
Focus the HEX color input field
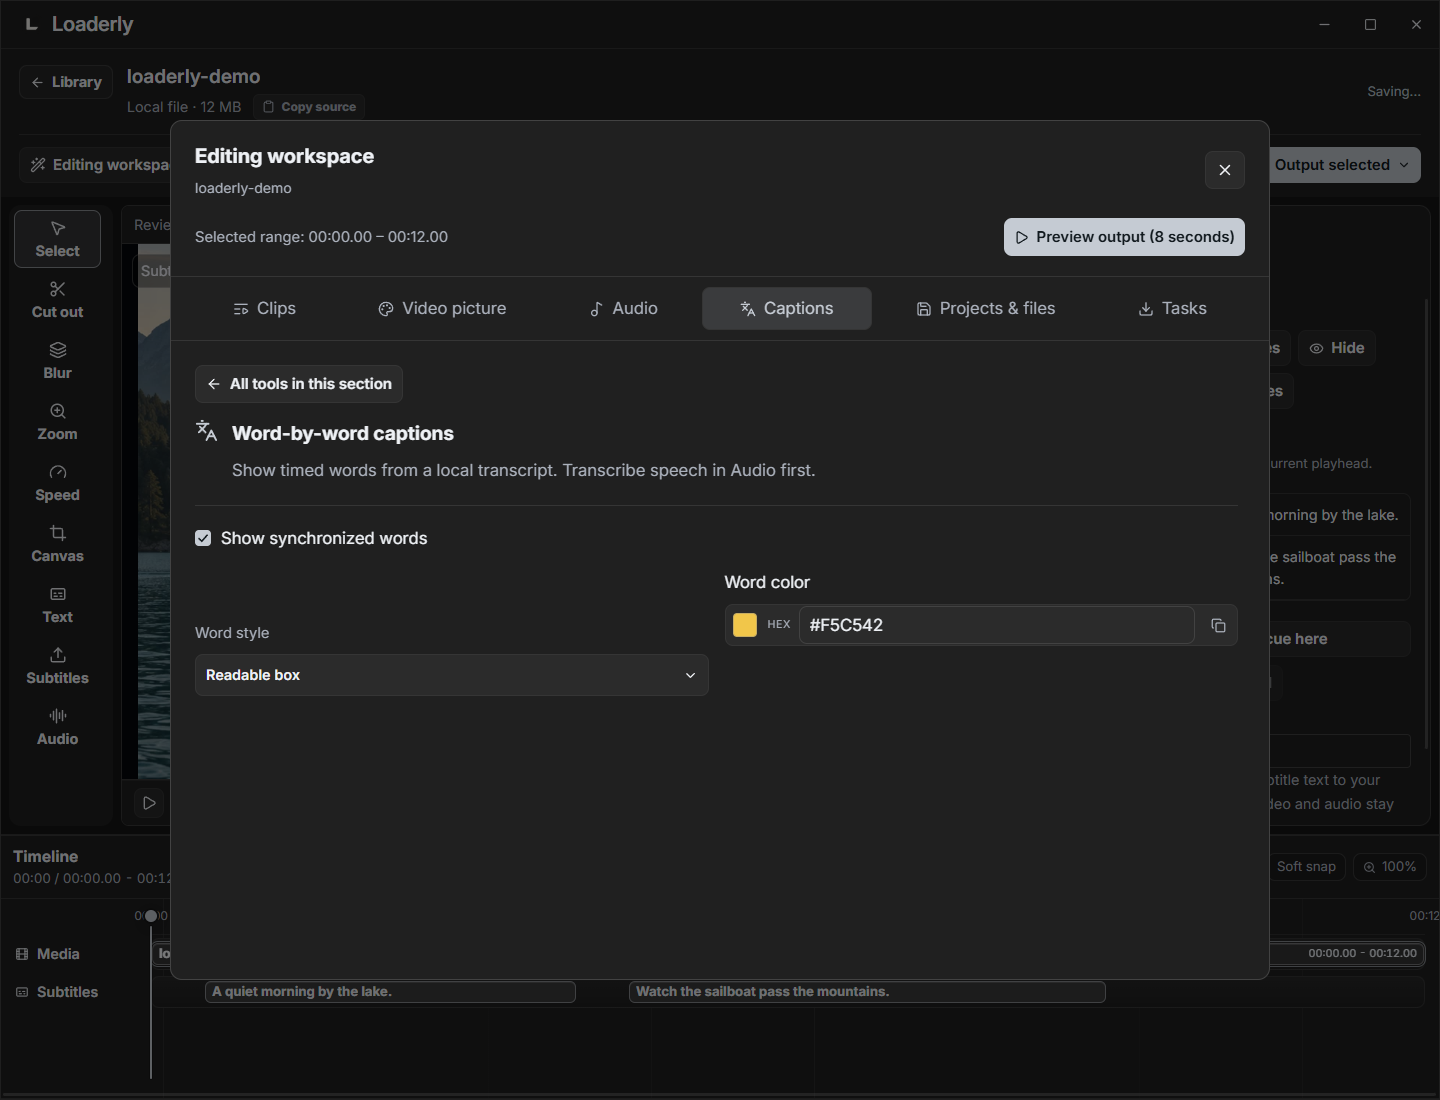click(x=996, y=625)
